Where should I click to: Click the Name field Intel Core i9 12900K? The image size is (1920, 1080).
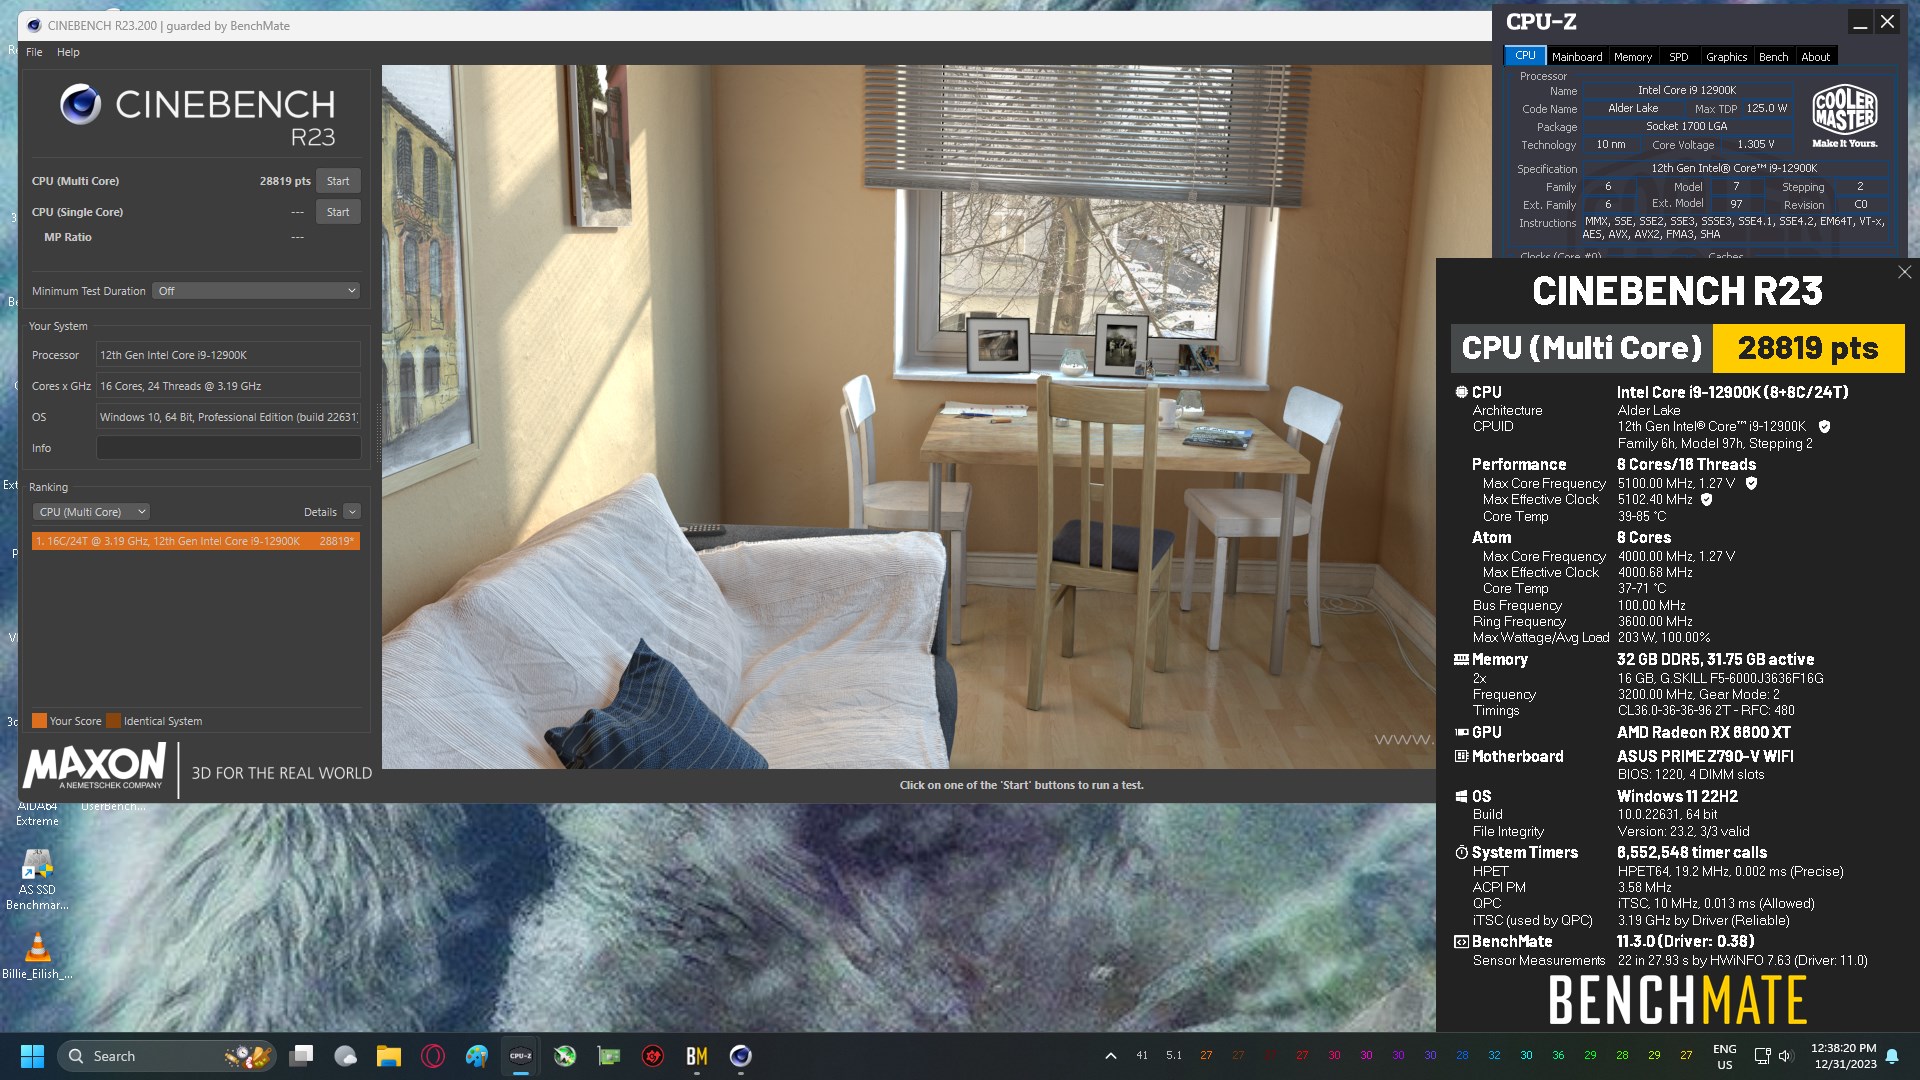click(1687, 90)
